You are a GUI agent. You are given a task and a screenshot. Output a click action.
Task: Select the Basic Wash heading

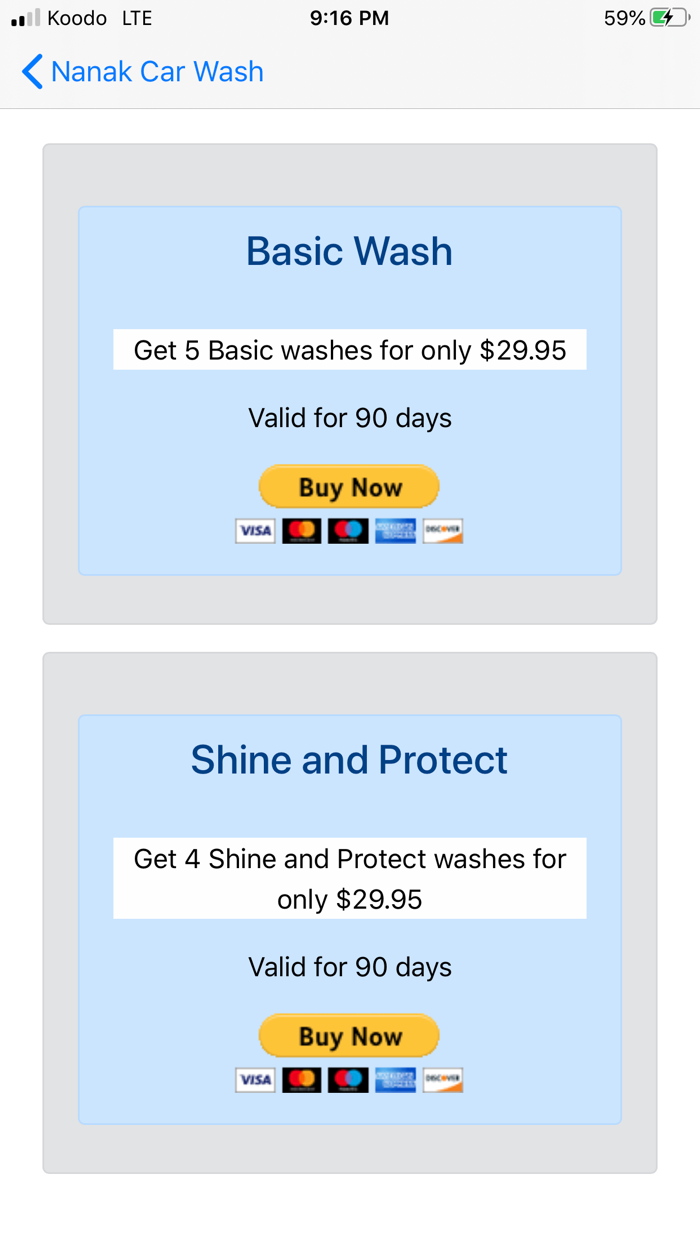(349, 251)
